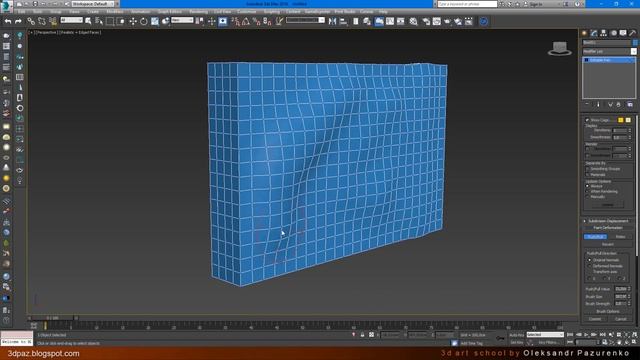Open the Rendering menu
640x360 pixels.
click(198, 12)
